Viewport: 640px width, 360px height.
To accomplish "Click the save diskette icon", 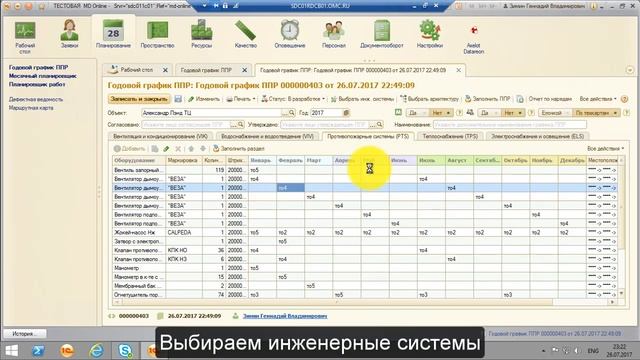I will [x=178, y=99].
